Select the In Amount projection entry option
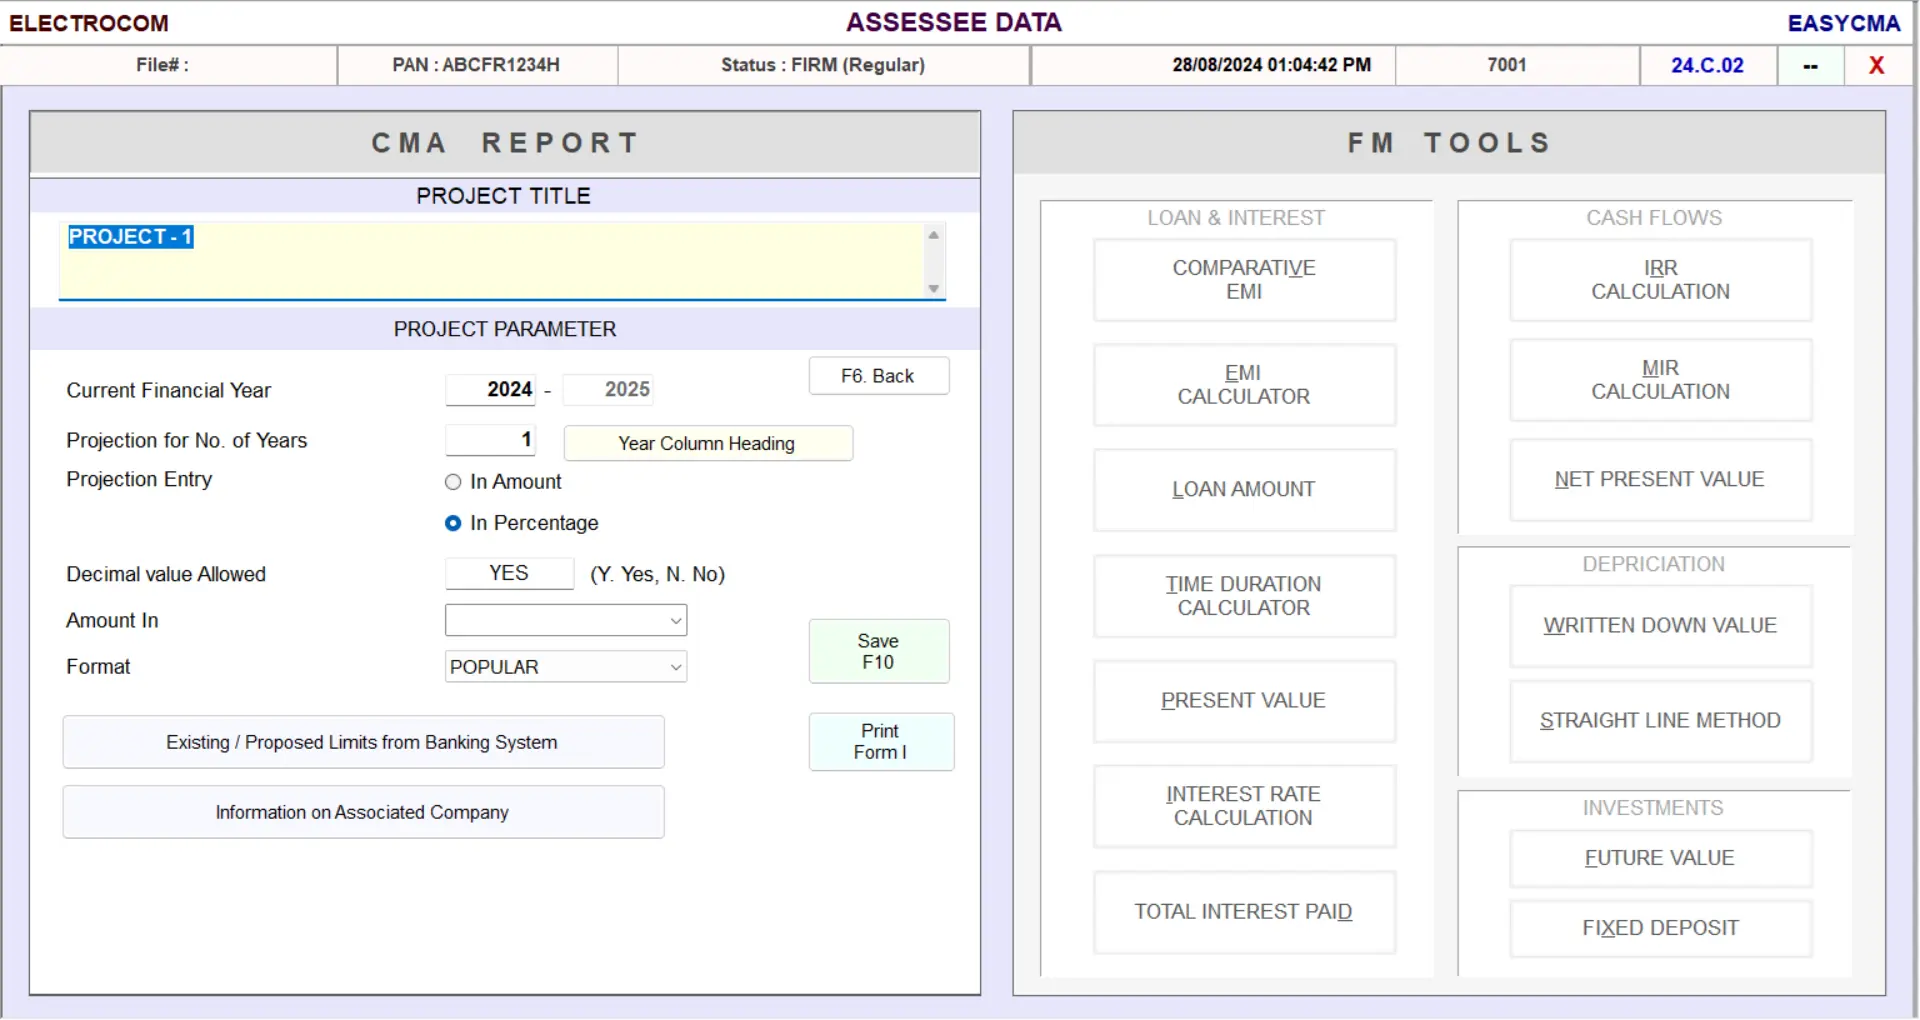 coord(452,481)
